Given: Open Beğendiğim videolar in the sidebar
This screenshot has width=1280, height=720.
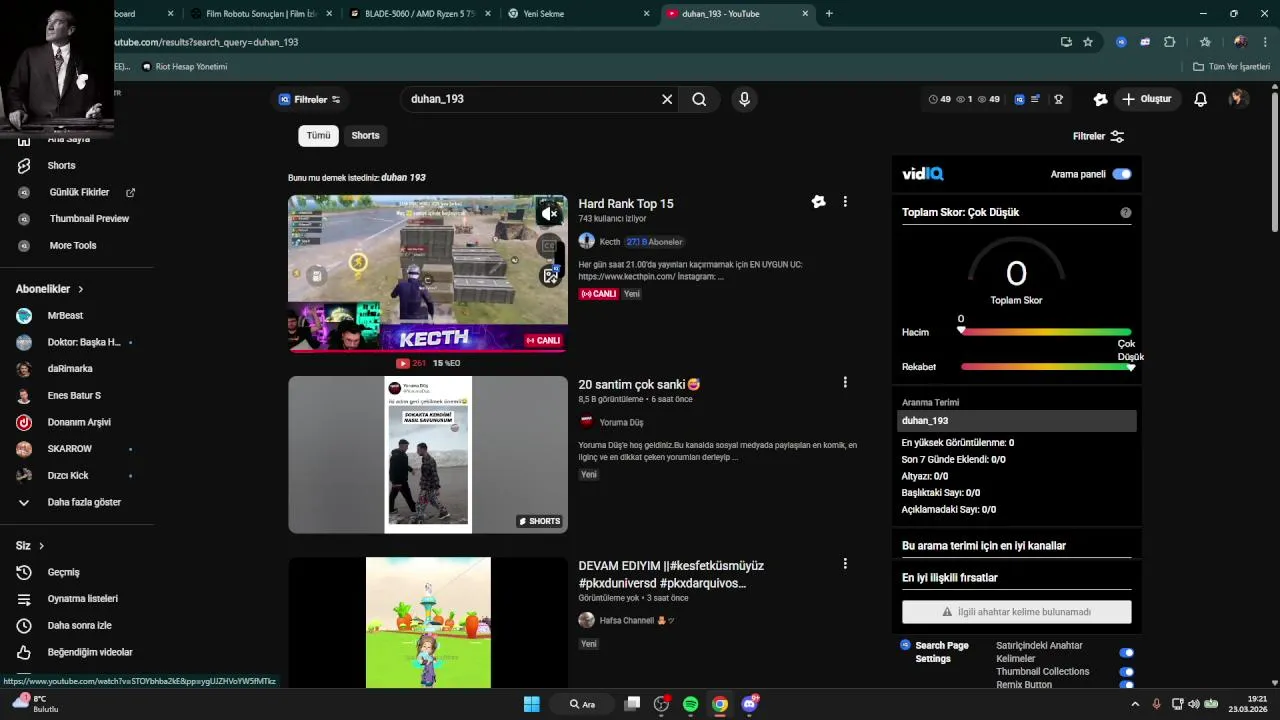Looking at the screenshot, I should click(x=90, y=652).
